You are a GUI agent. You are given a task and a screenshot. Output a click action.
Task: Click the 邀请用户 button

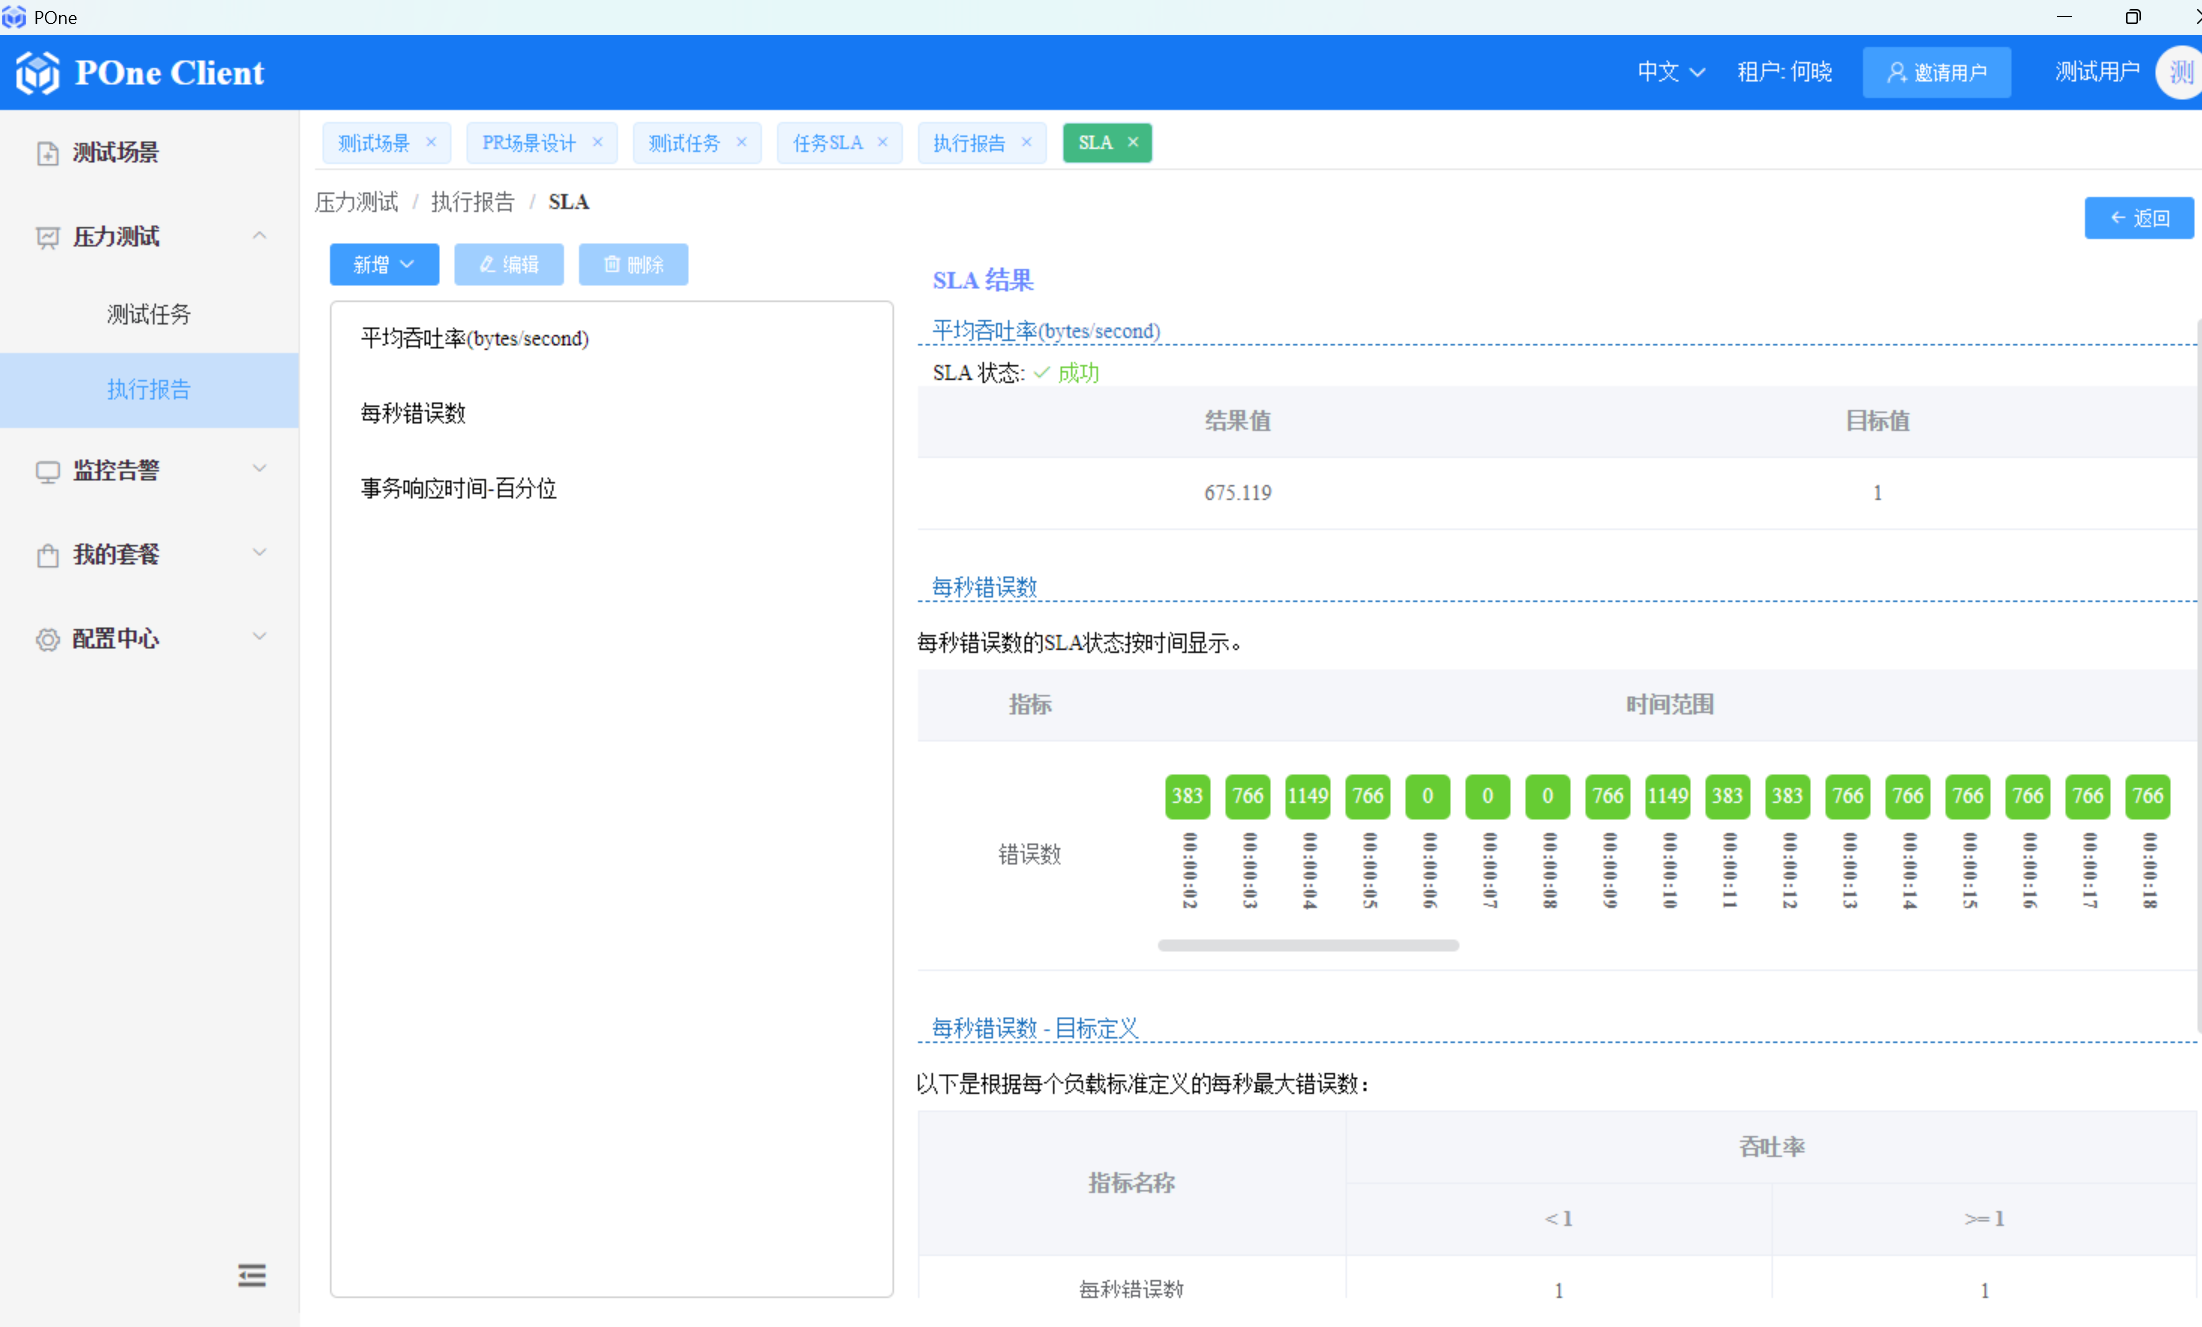[x=1936, y=72]
